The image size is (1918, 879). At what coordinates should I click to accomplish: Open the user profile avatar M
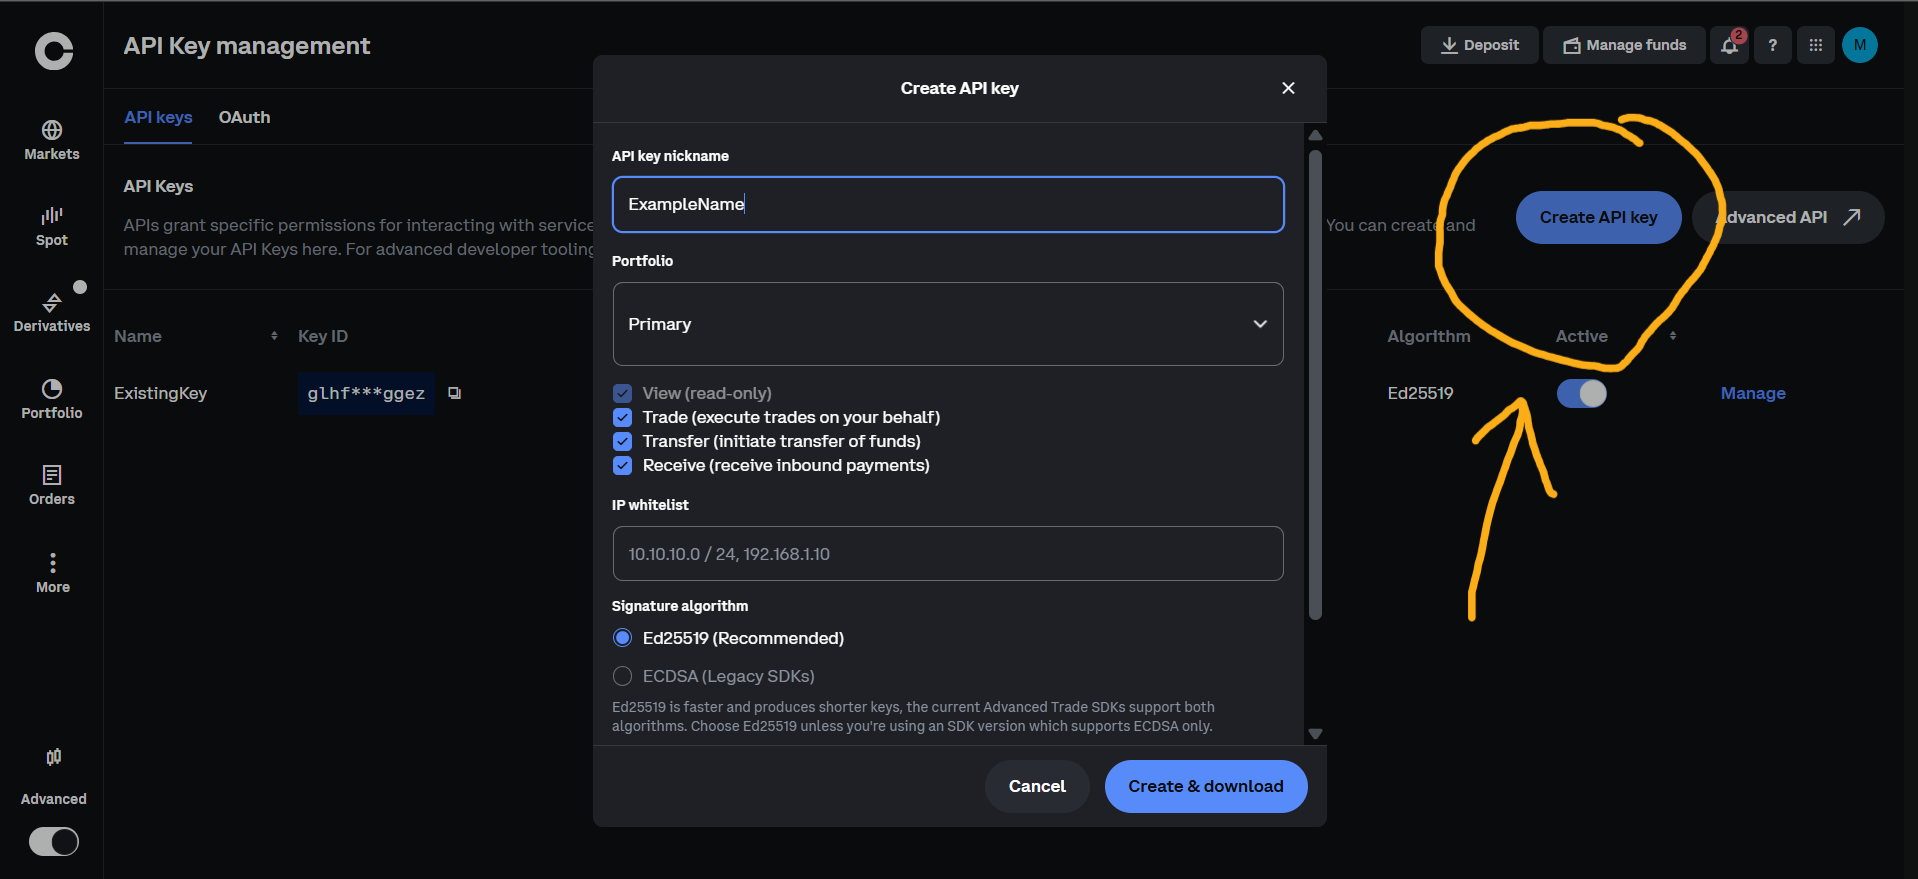click(1860, 45)
